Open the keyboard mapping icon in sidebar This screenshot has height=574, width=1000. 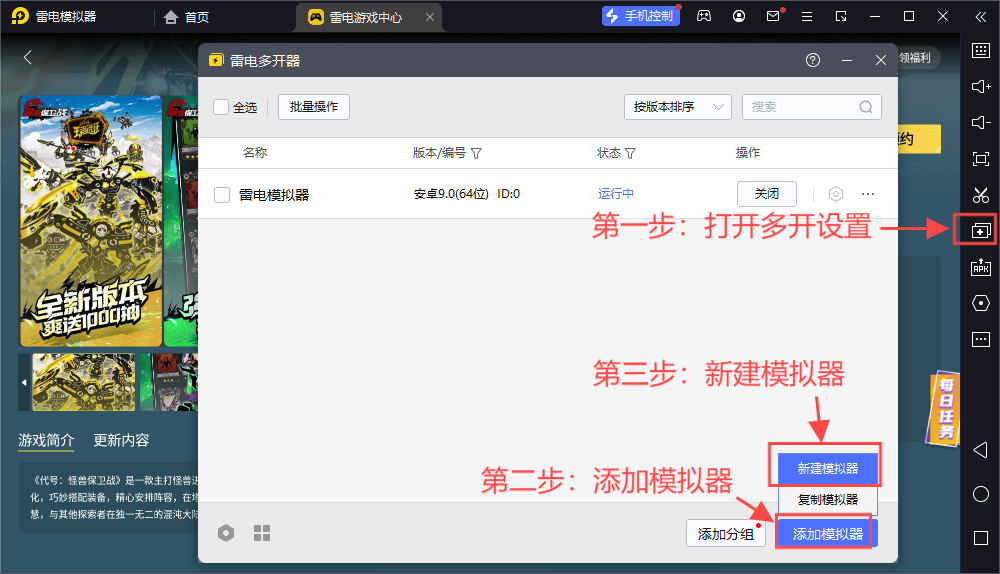coord(981,50)
